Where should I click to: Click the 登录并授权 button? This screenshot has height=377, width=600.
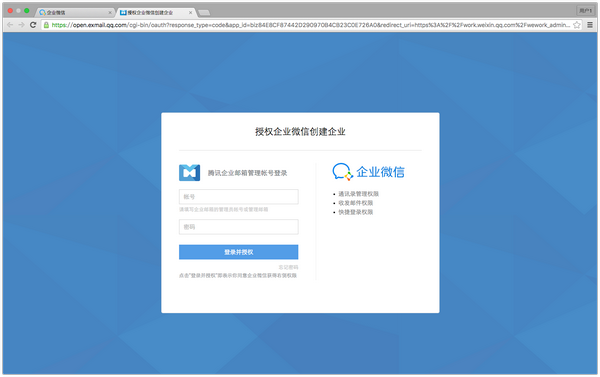[238, 252]
